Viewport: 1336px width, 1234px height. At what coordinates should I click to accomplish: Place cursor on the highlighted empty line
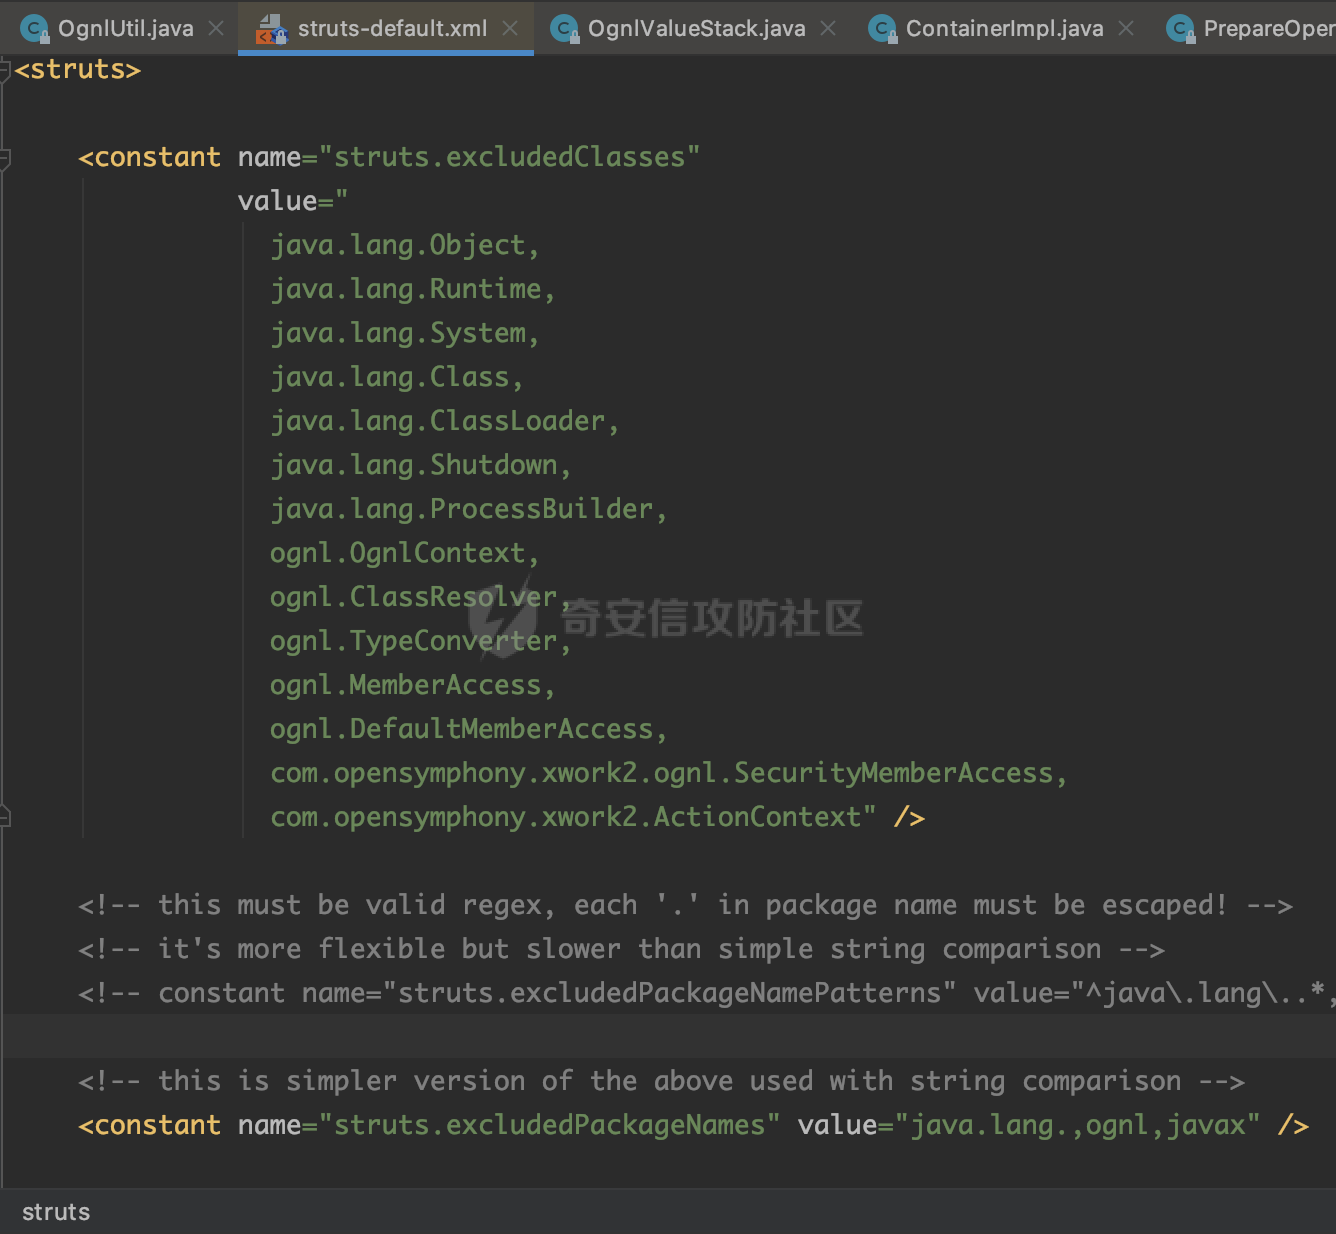coord(668,1036)
